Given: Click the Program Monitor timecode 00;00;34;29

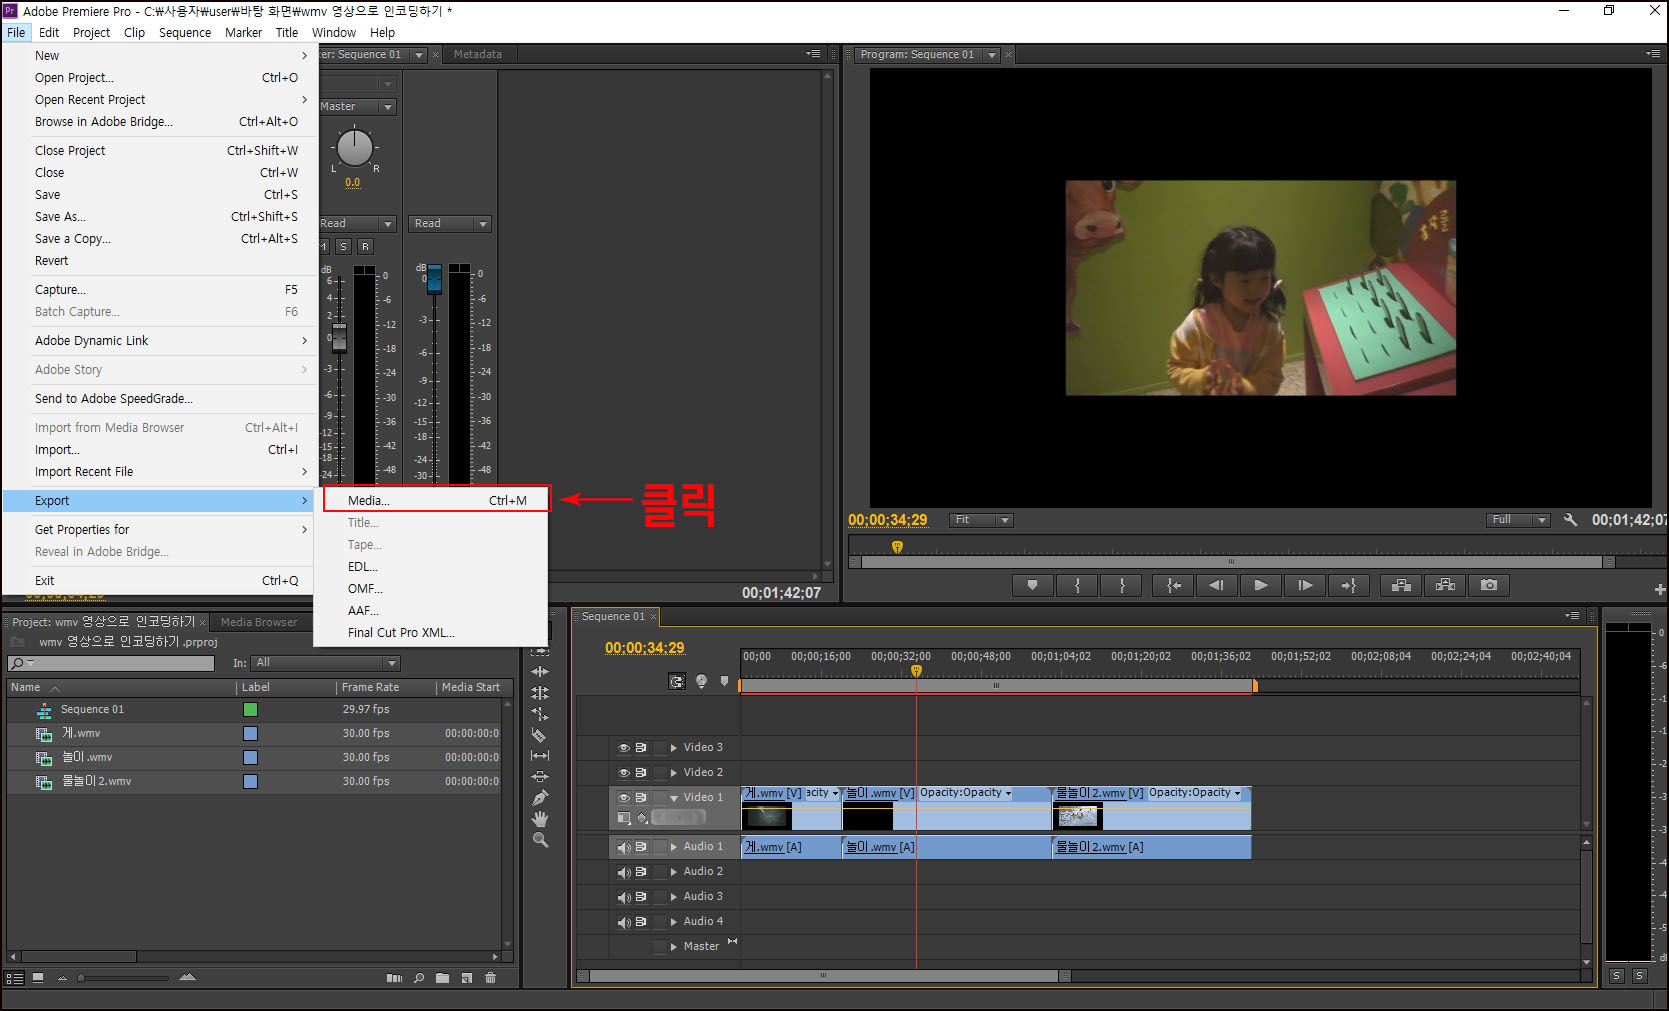Looking at the screenshot, I should point(888,520).
